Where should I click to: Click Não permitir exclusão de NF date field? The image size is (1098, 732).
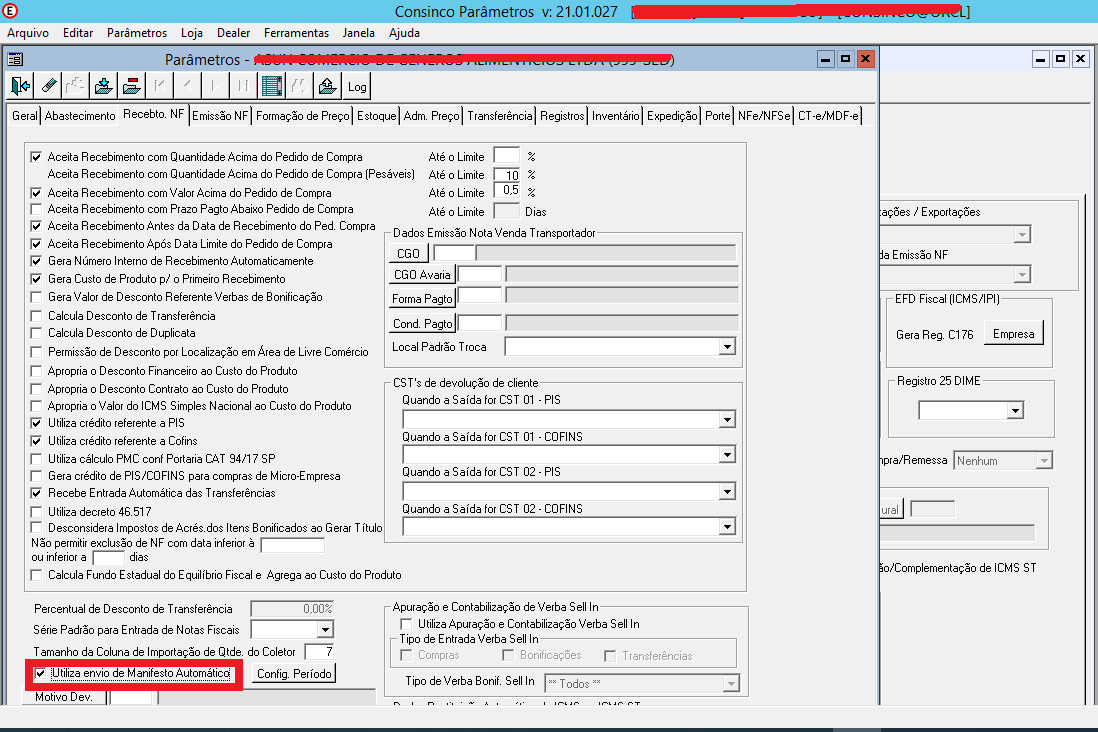coord(292,544)
